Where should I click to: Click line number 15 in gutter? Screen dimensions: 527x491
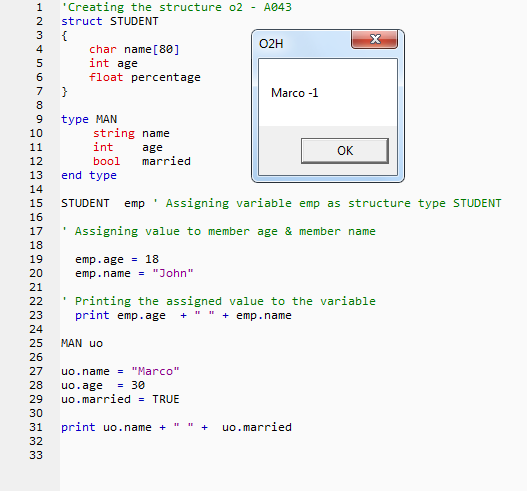click(x=36, y=203)
